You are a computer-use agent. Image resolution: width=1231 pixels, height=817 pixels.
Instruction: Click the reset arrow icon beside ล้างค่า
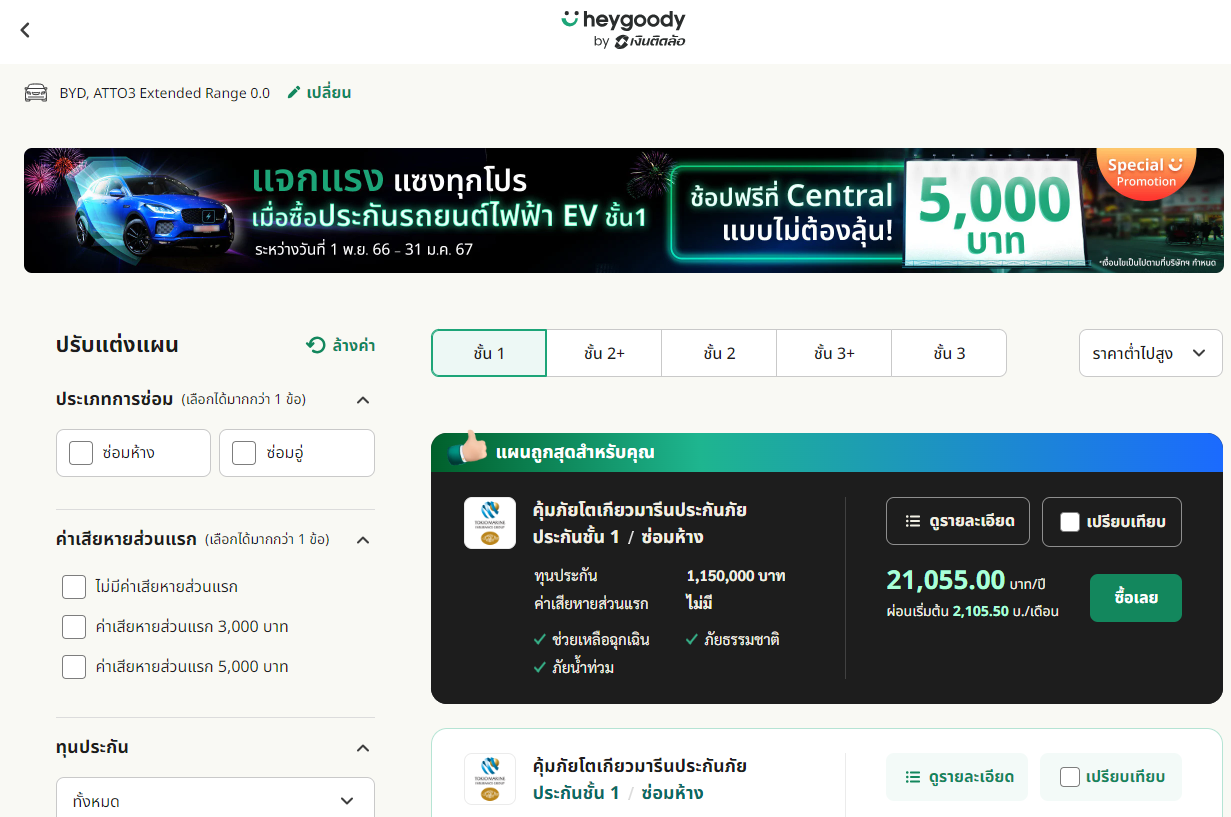pos(316,345)
